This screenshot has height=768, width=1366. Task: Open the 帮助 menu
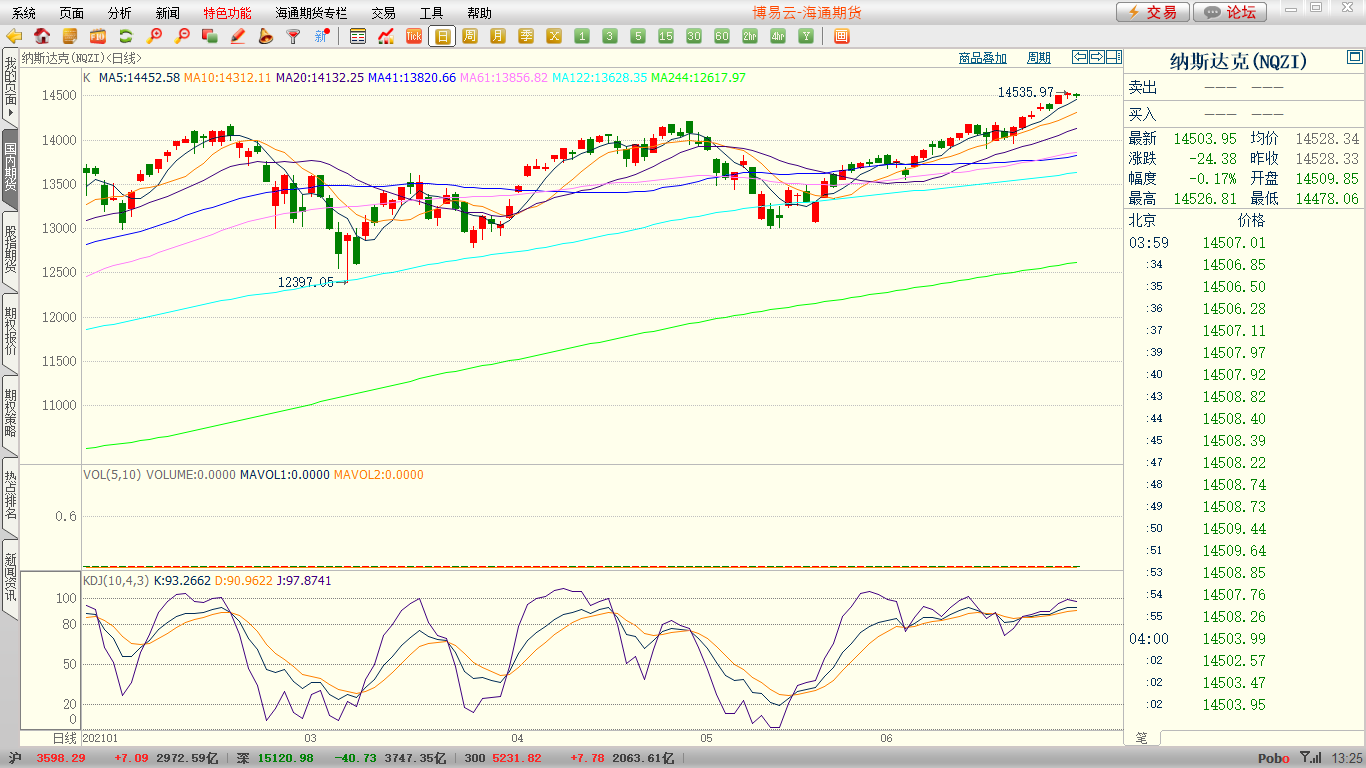click(x=479, y=13)
